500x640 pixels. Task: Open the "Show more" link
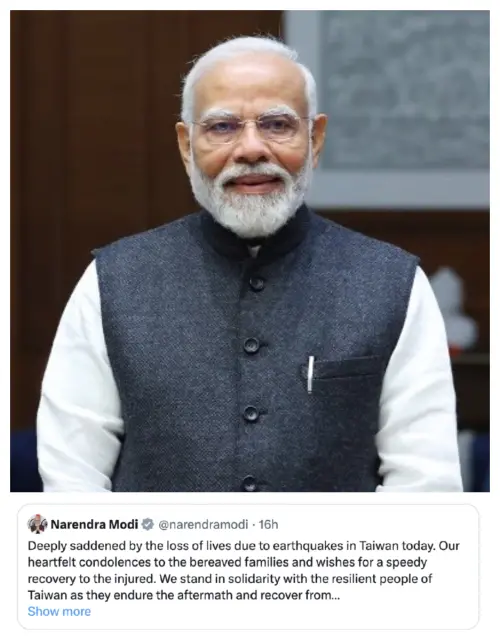(x=59, y=611)
